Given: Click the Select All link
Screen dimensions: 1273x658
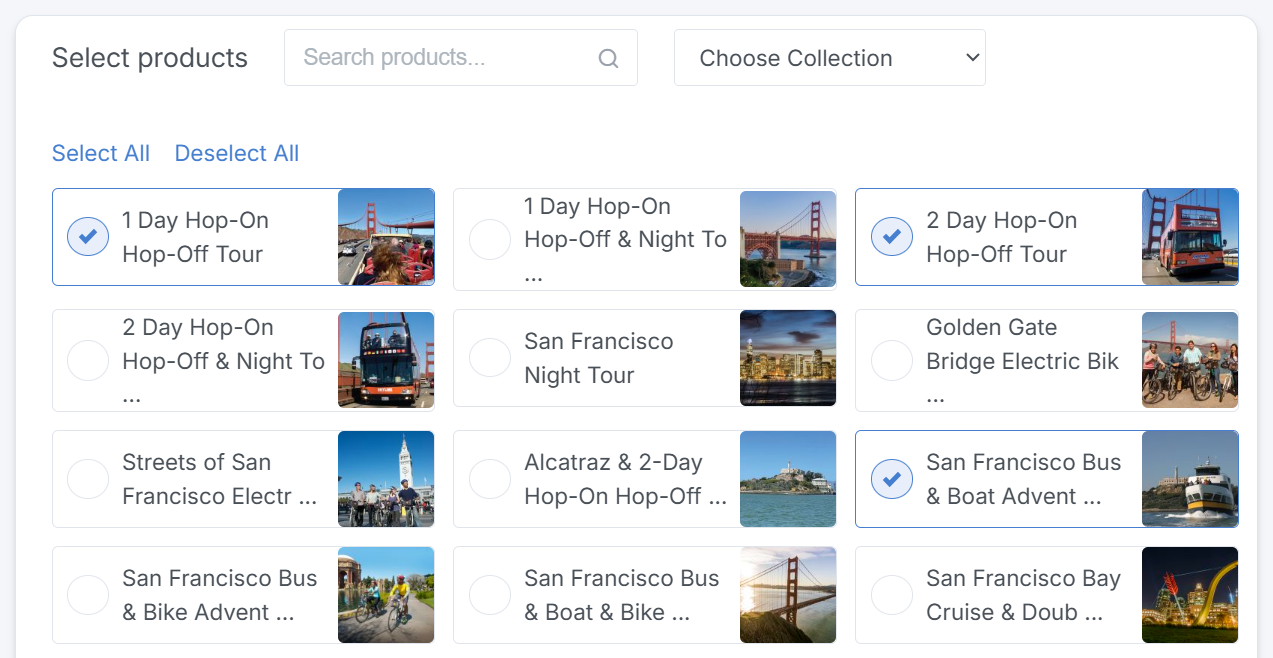Looking at the screenshot, I should [x=101, y=153].
